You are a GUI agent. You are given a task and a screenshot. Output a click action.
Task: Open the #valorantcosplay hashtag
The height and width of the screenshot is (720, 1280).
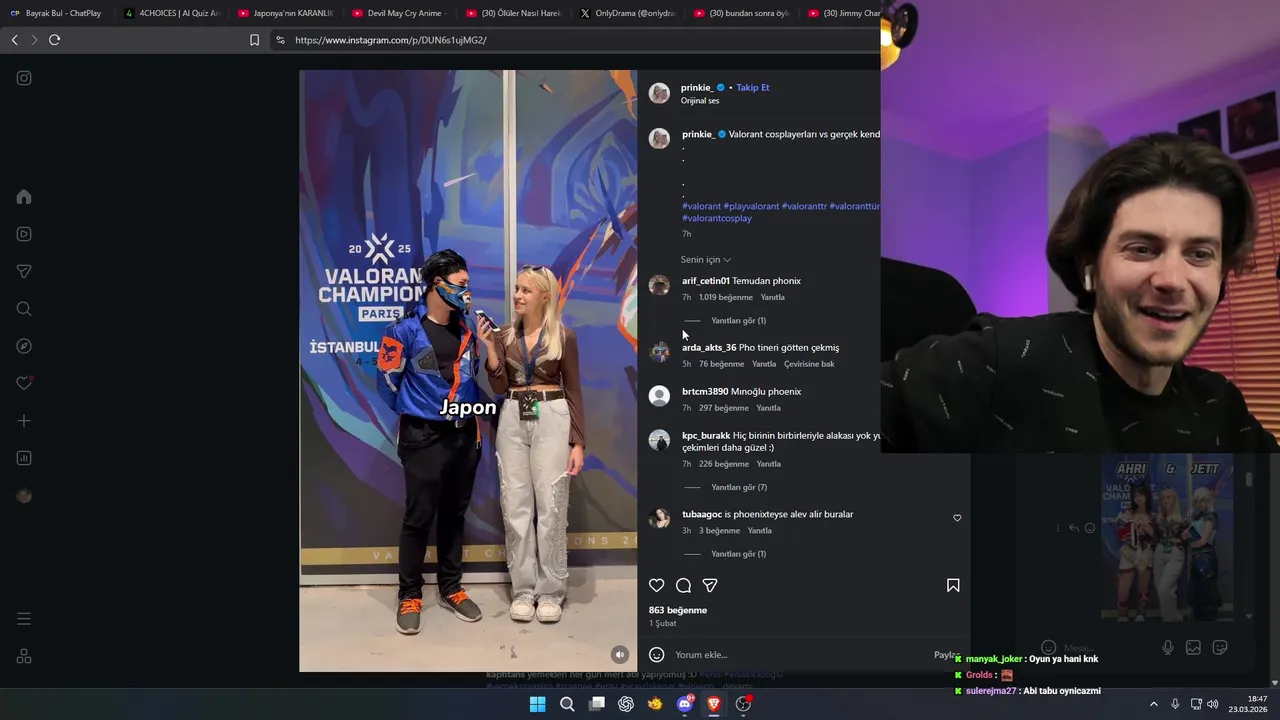pos(717,218)
